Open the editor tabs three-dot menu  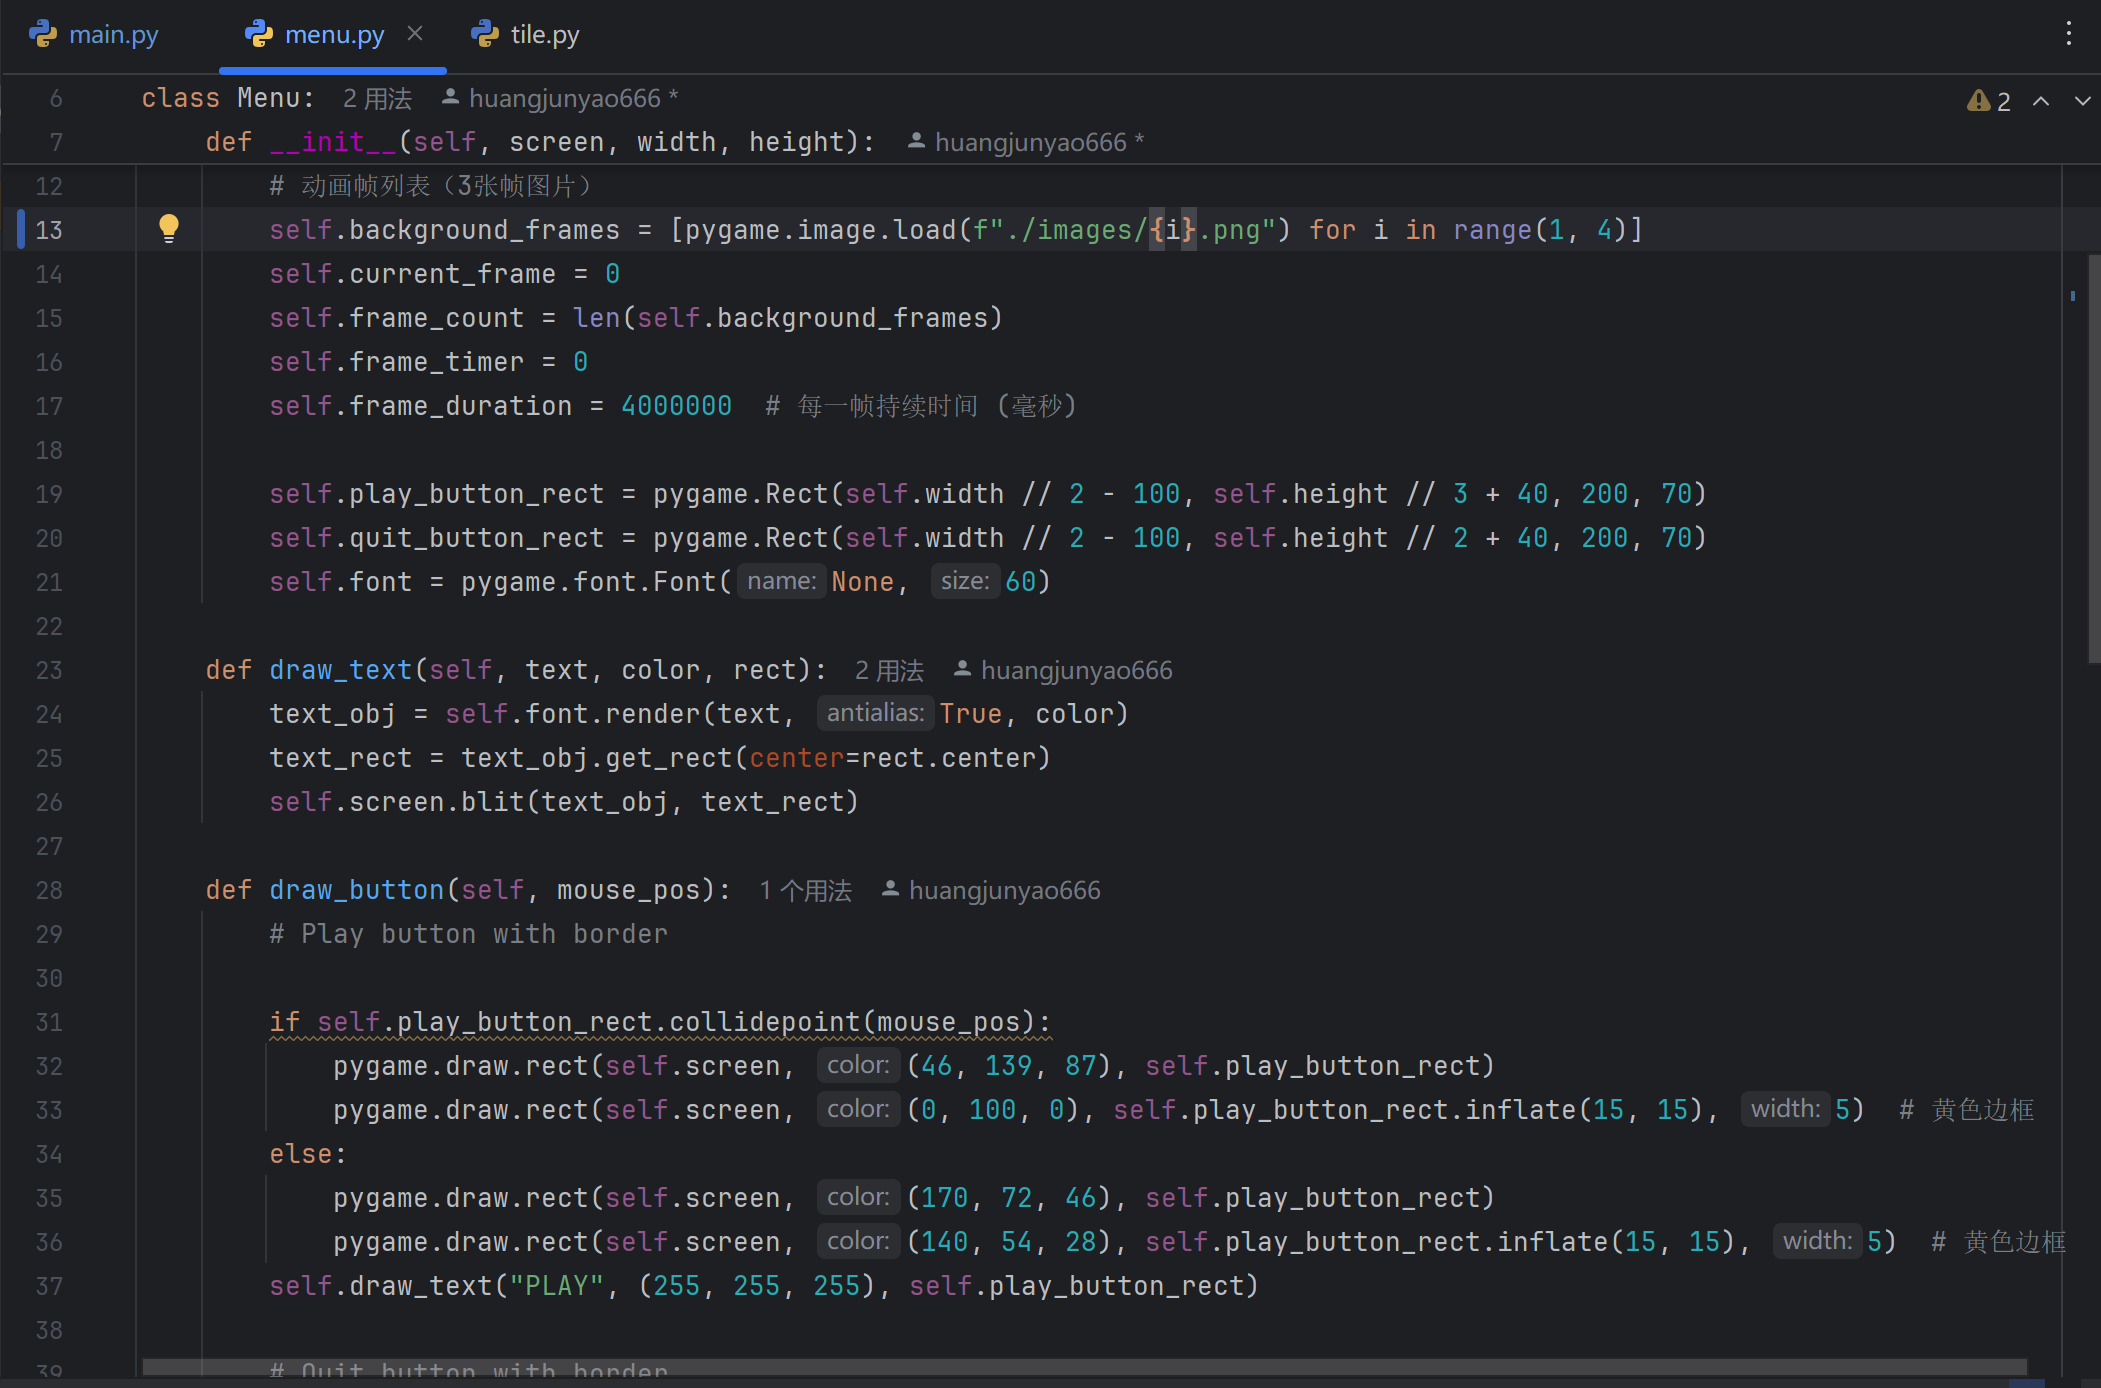[2068, 34]
